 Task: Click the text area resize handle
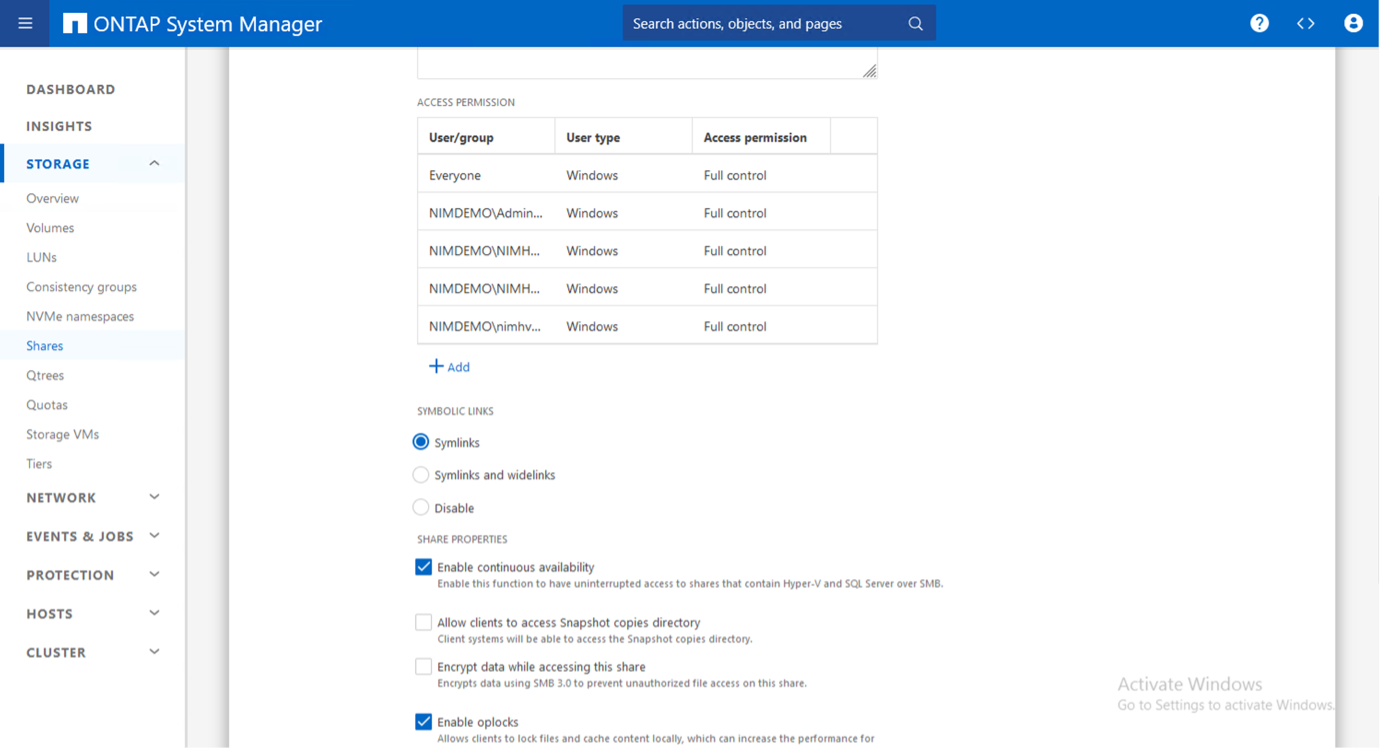tap(869, 71)
